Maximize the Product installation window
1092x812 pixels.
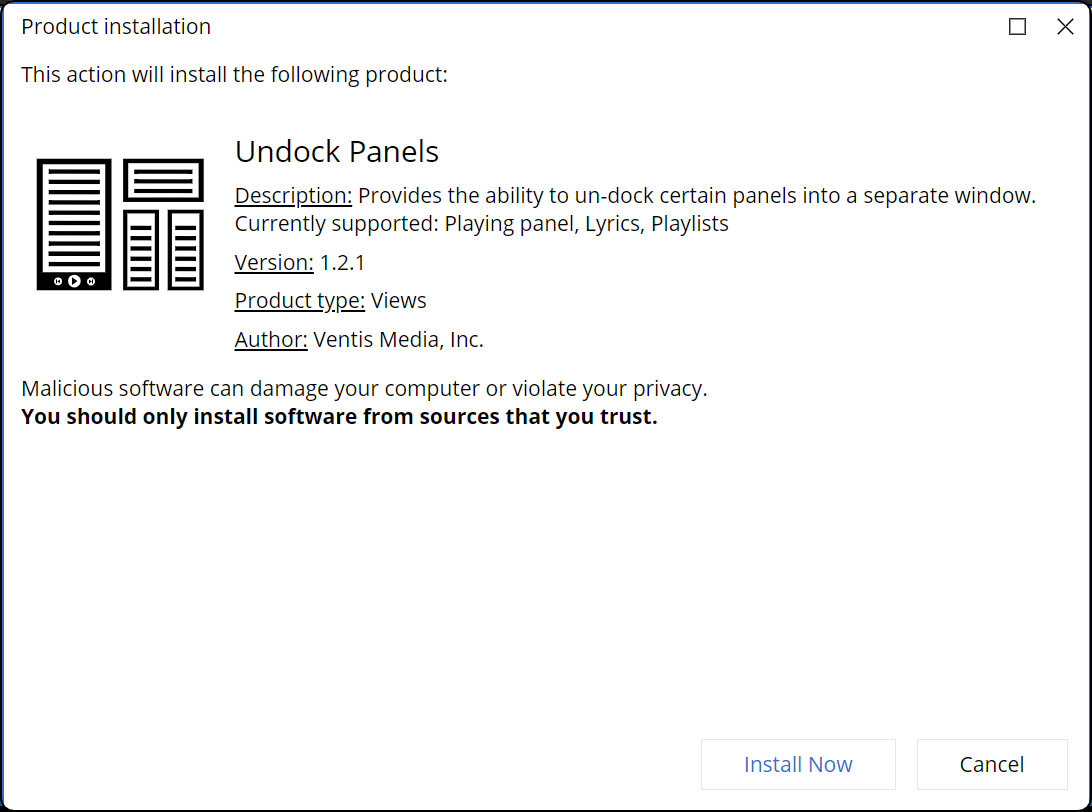click(x=1017, y=27)
